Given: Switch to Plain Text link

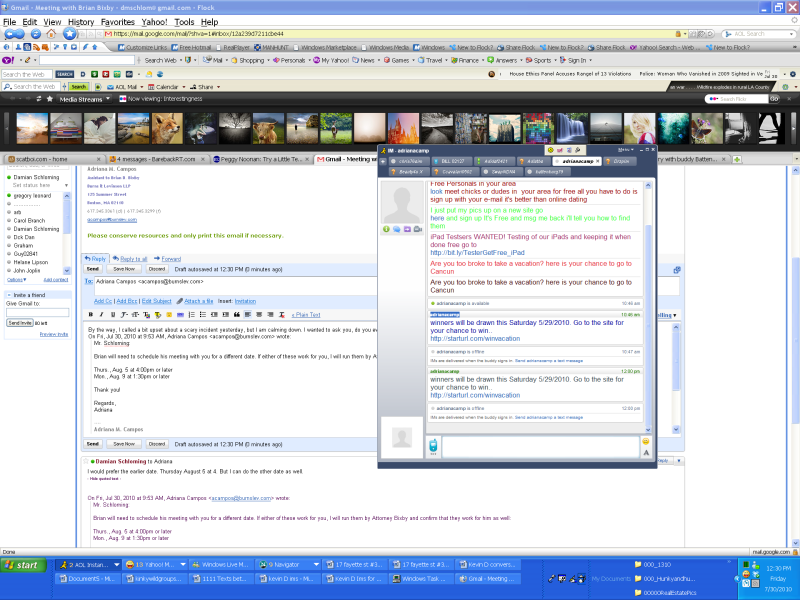Looking at the screenshot, I should 306,315.
